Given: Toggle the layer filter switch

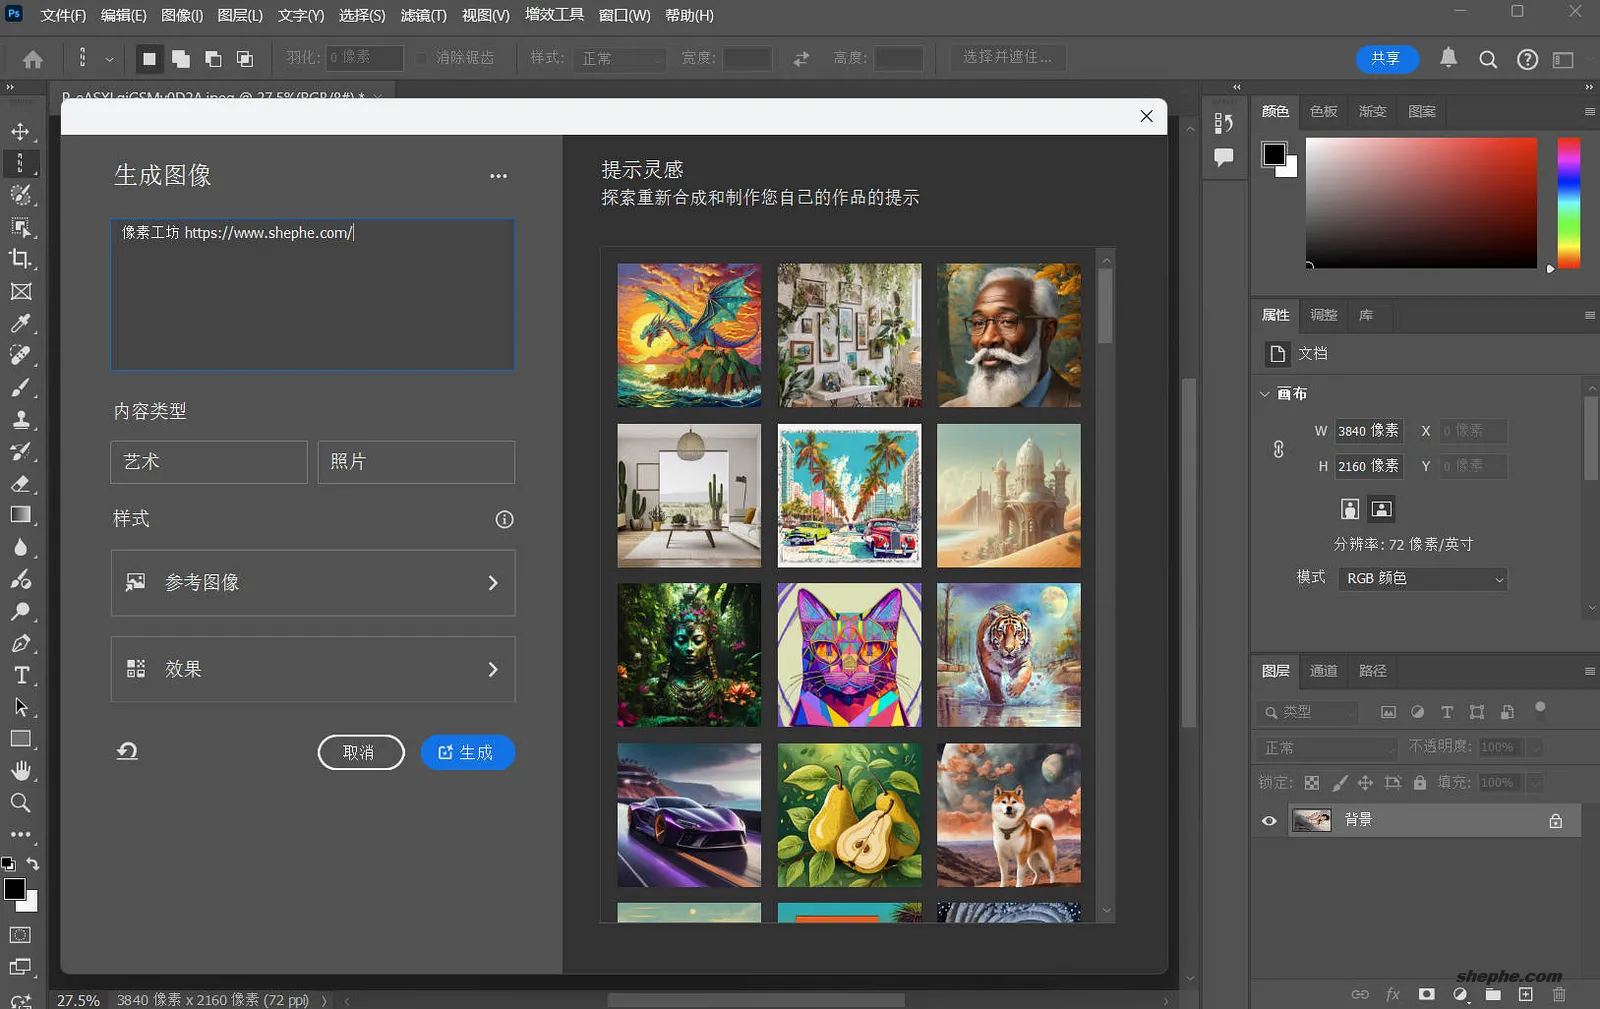Looking at the screenshot, I should point(1540,709).
